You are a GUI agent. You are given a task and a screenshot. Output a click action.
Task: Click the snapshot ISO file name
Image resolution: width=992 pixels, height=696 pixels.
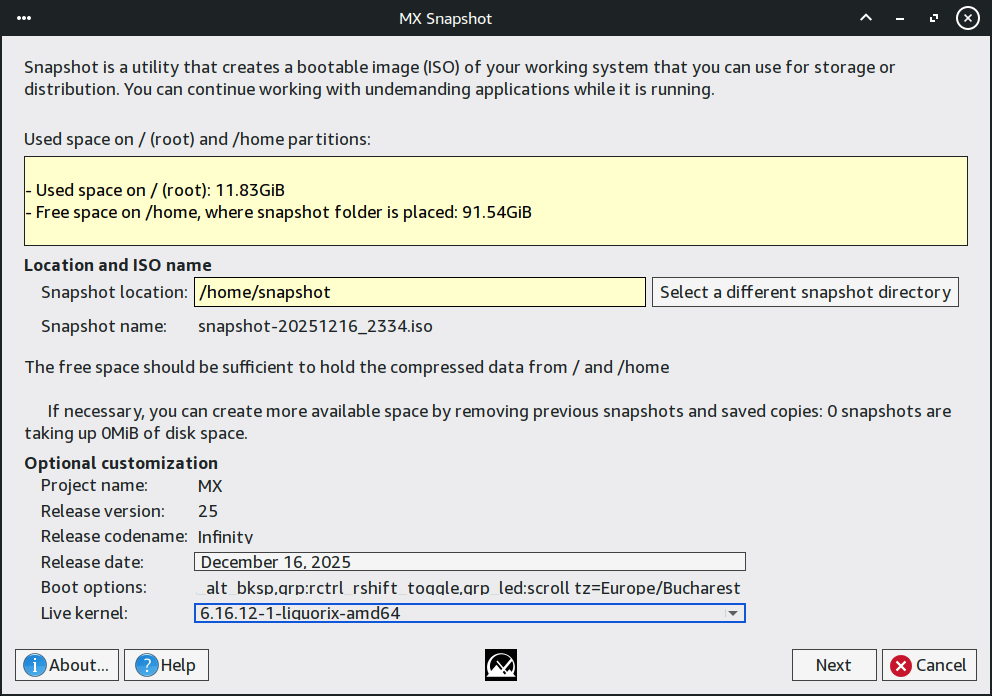315,326
